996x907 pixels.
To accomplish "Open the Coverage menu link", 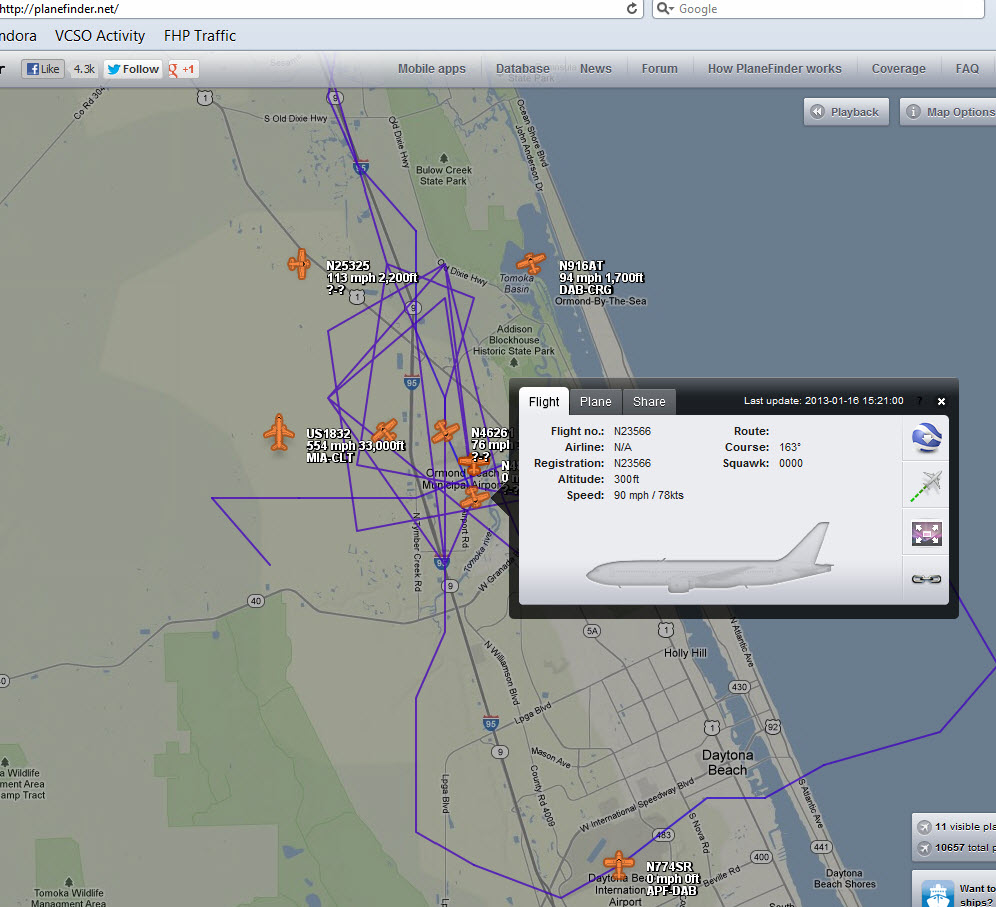I will pos(898,69).
